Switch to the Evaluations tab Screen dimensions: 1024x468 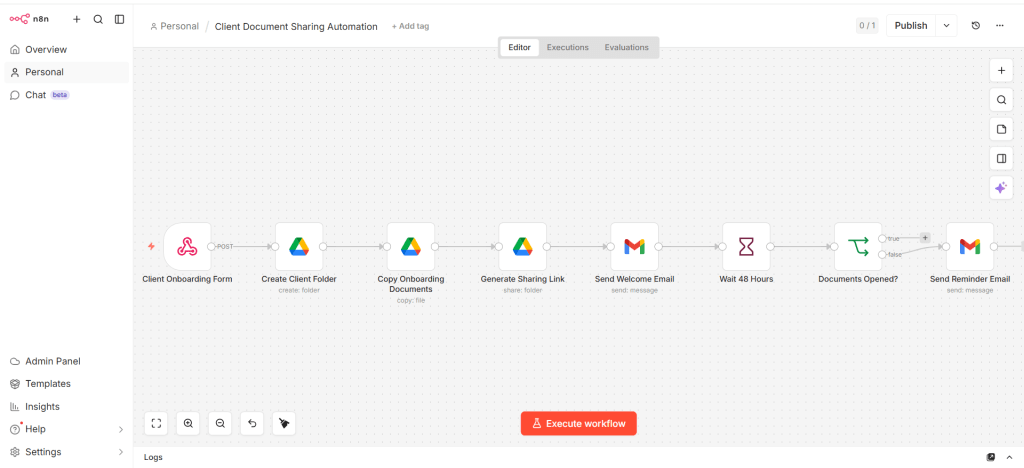626,48
